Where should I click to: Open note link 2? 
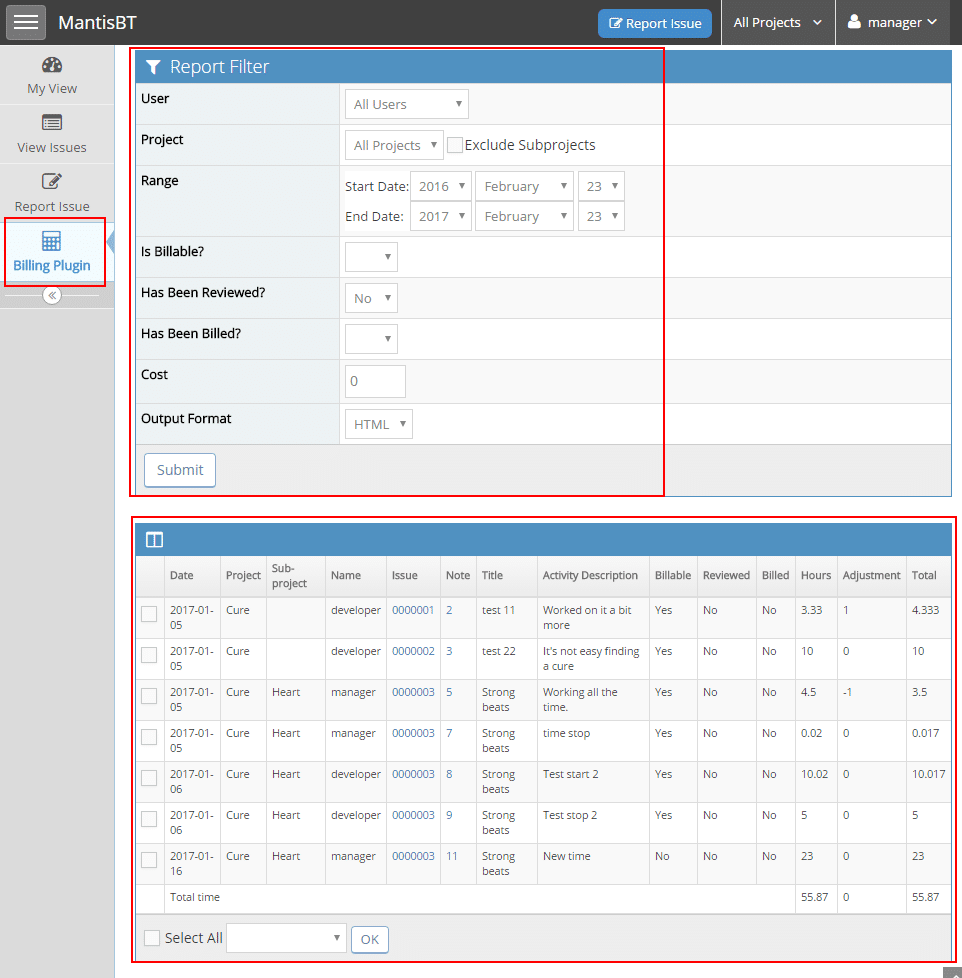pos(449,610)
